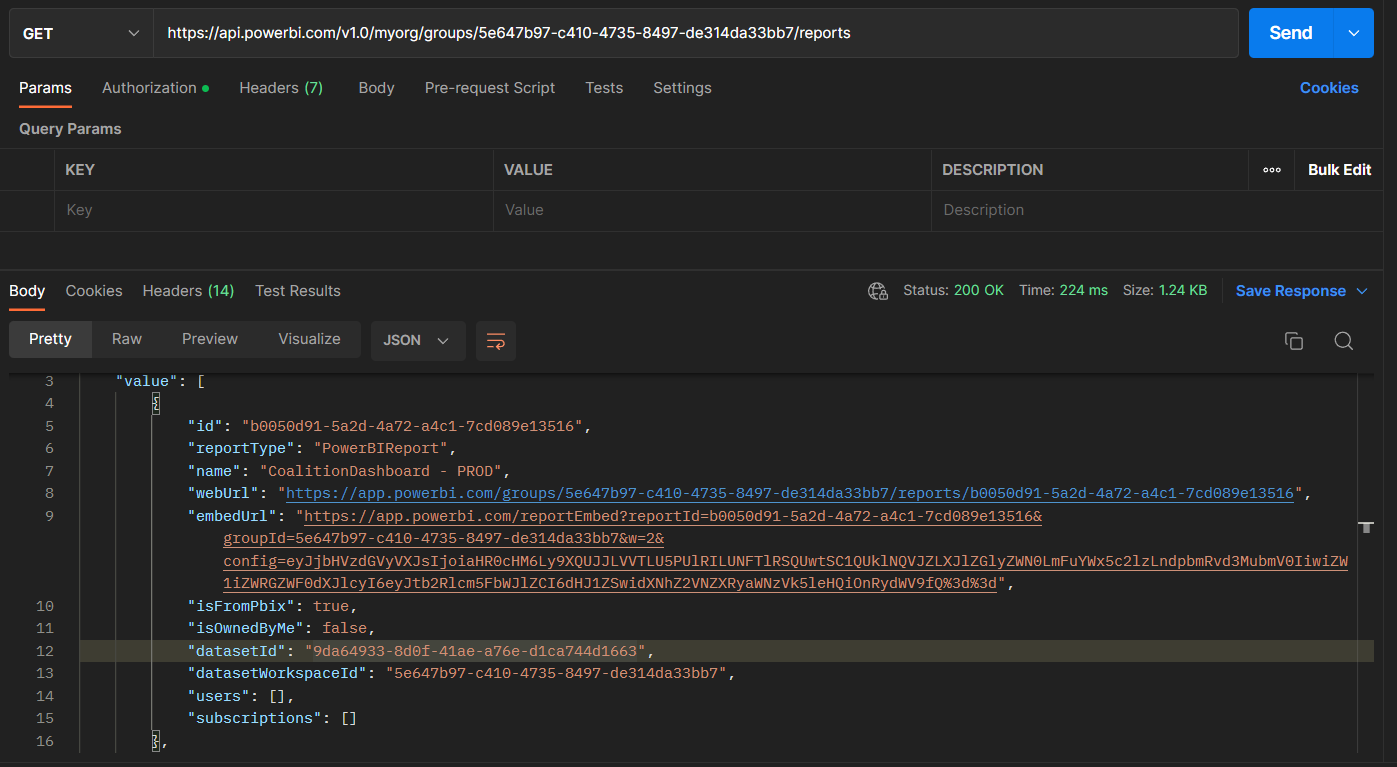Expand the Send button options arrow
Viewport: 1397px width, 767px height.
point(1353,33)
